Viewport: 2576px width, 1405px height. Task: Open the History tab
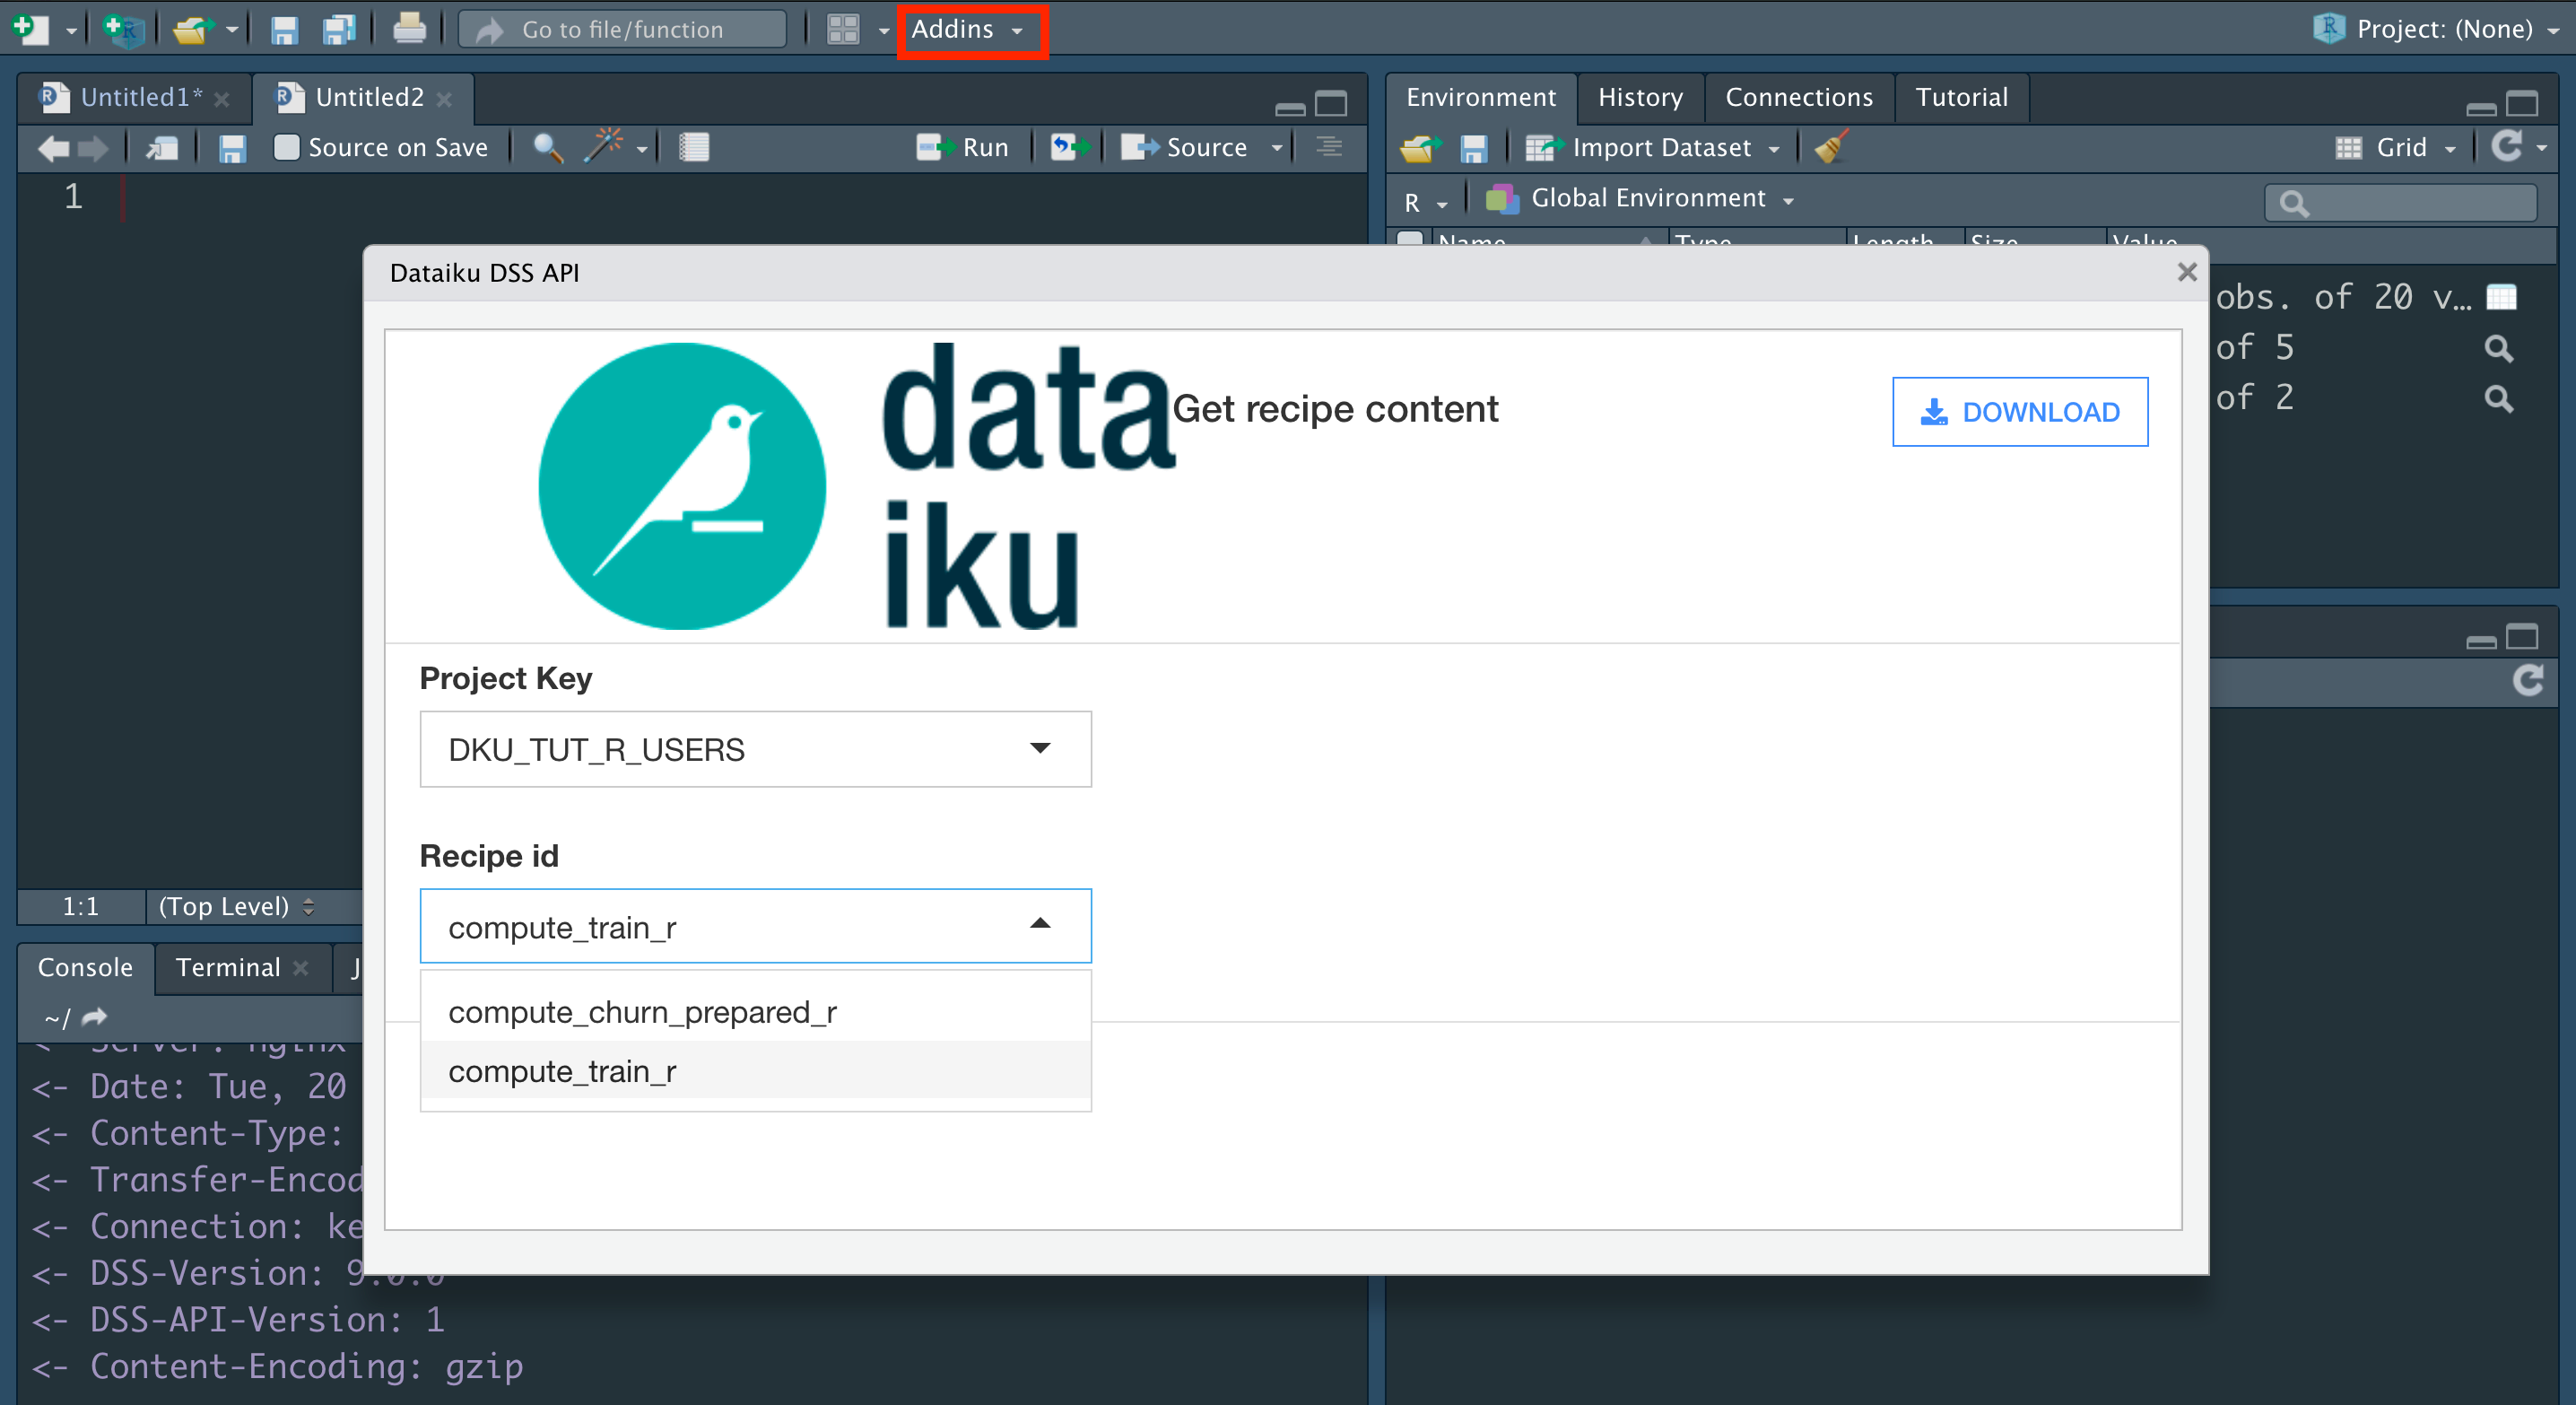[1640, 97]
